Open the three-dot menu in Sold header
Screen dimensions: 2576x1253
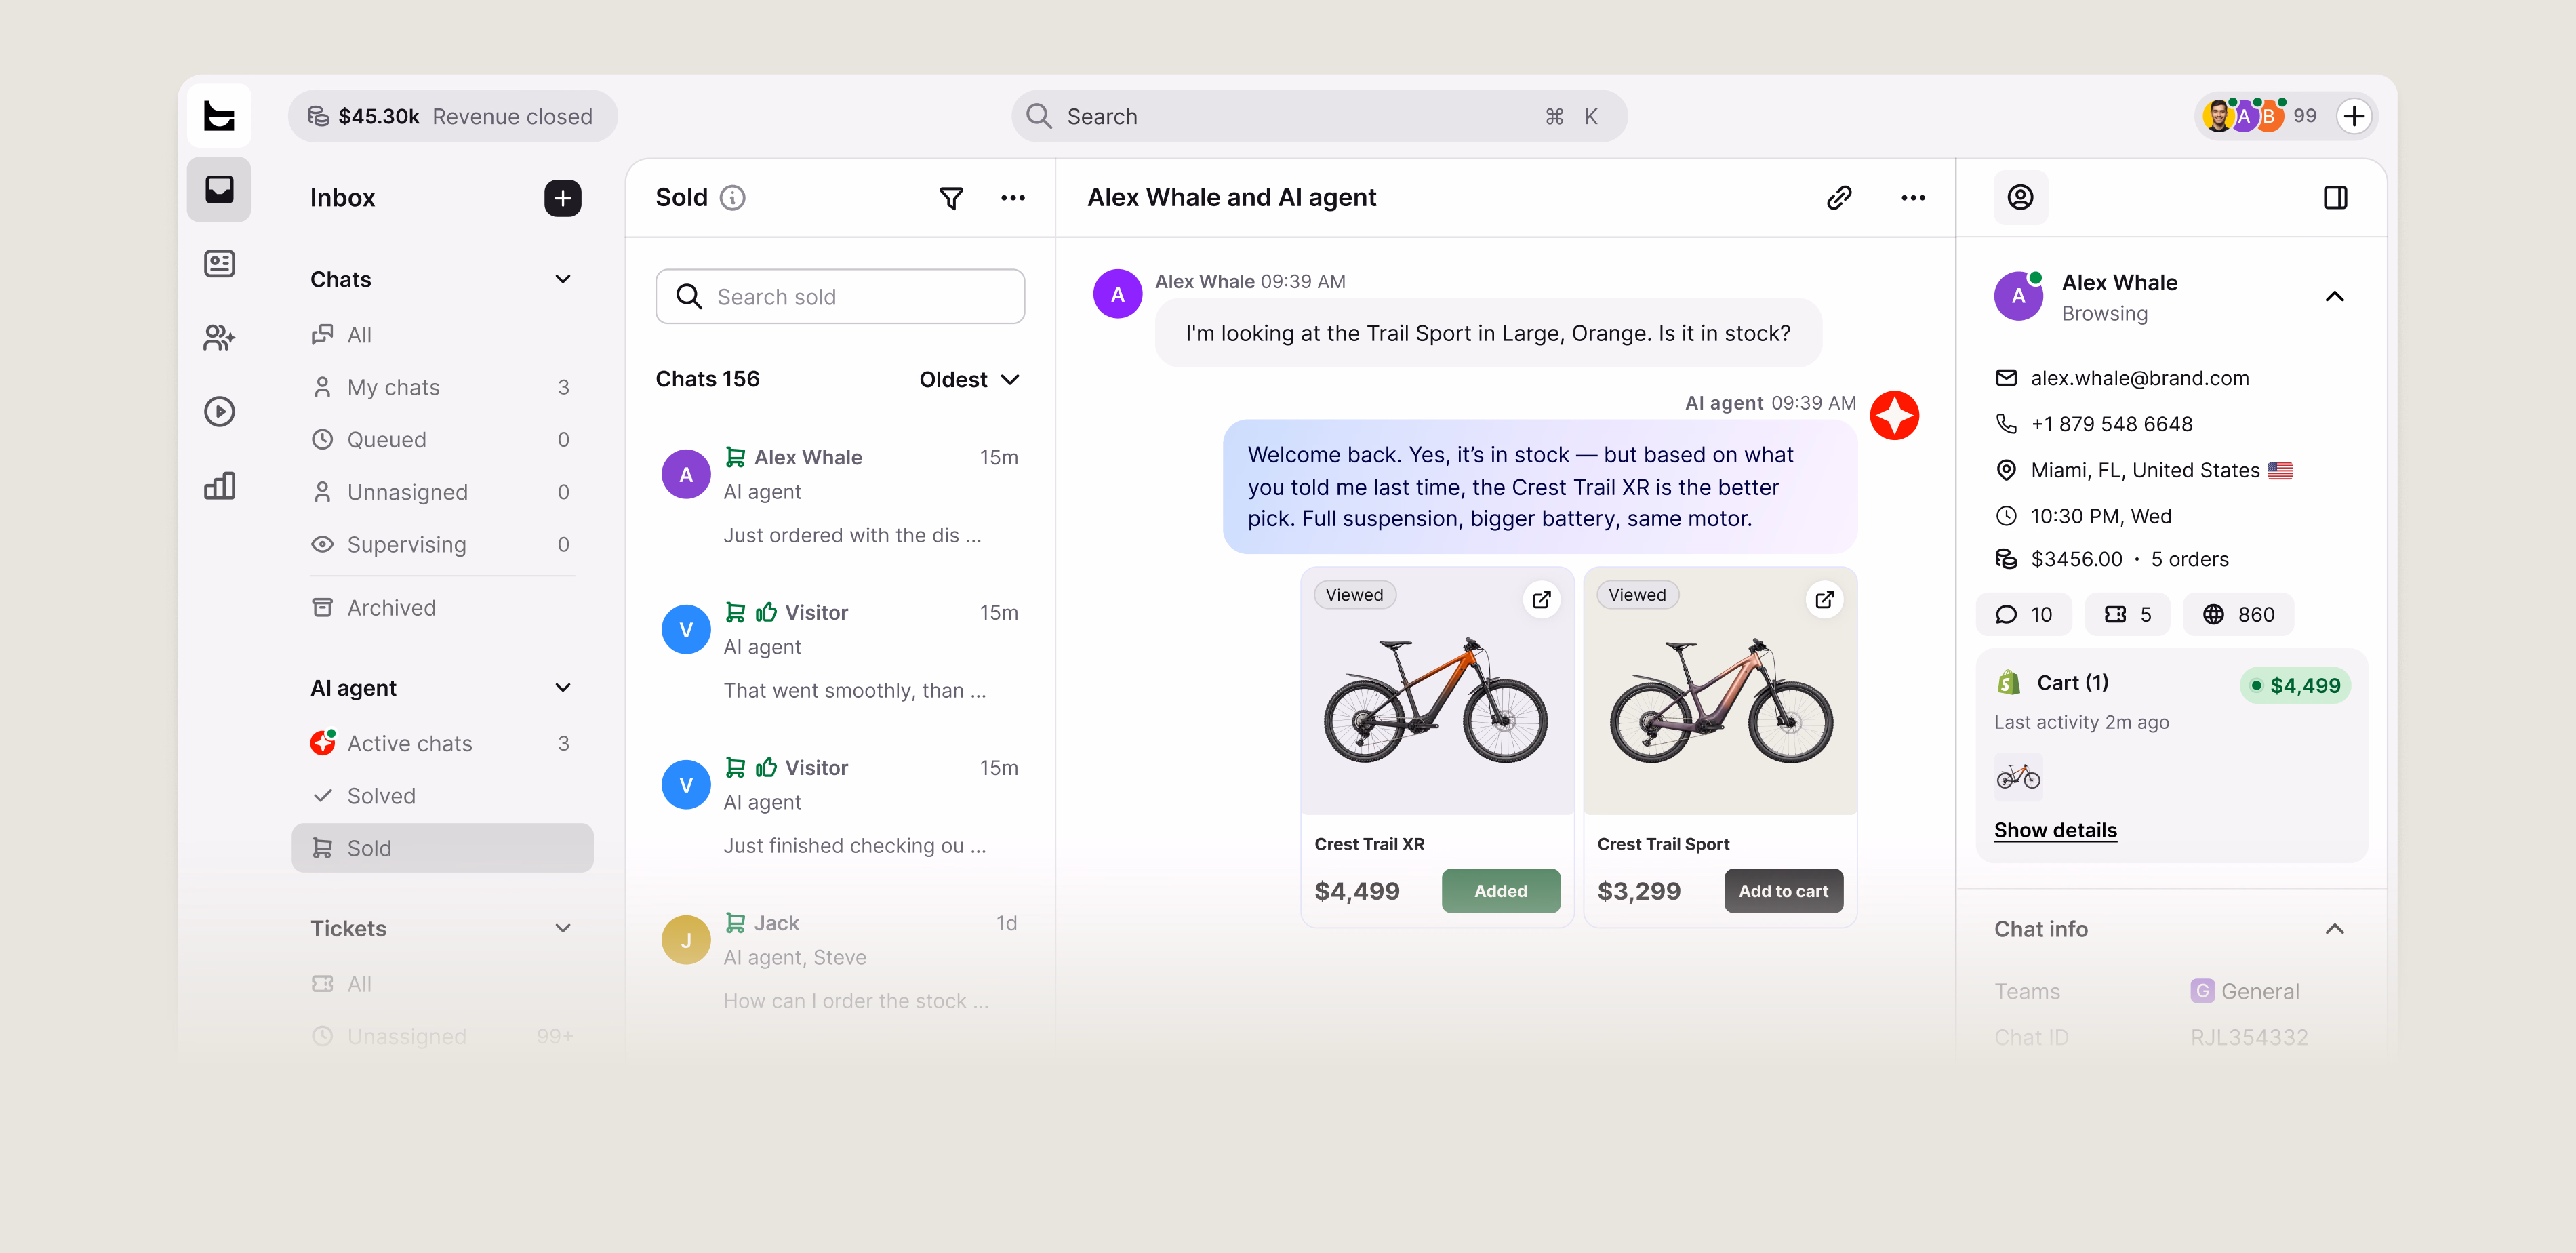[x=1012, y=198]
